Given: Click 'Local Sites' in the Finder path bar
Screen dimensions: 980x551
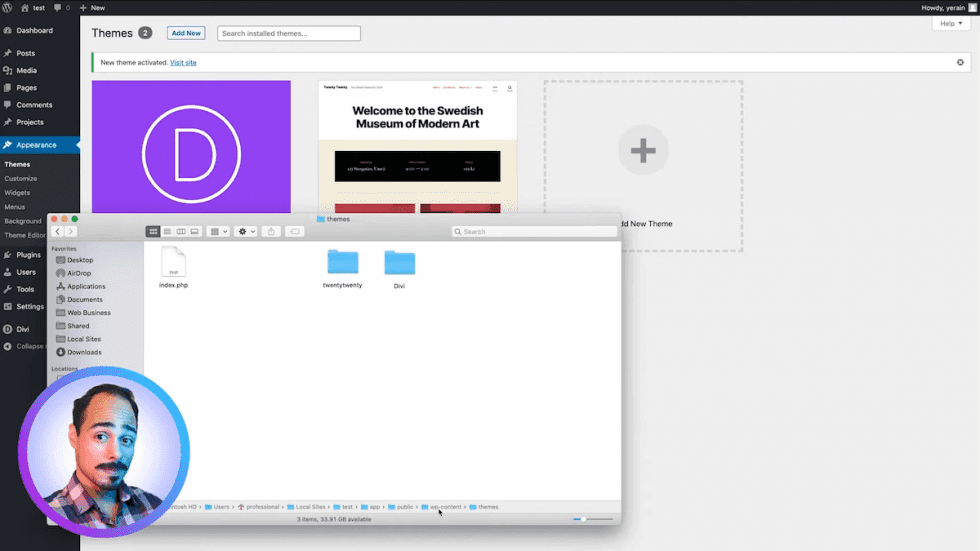Looking at the screenshot, I should [x=306, y=507].
